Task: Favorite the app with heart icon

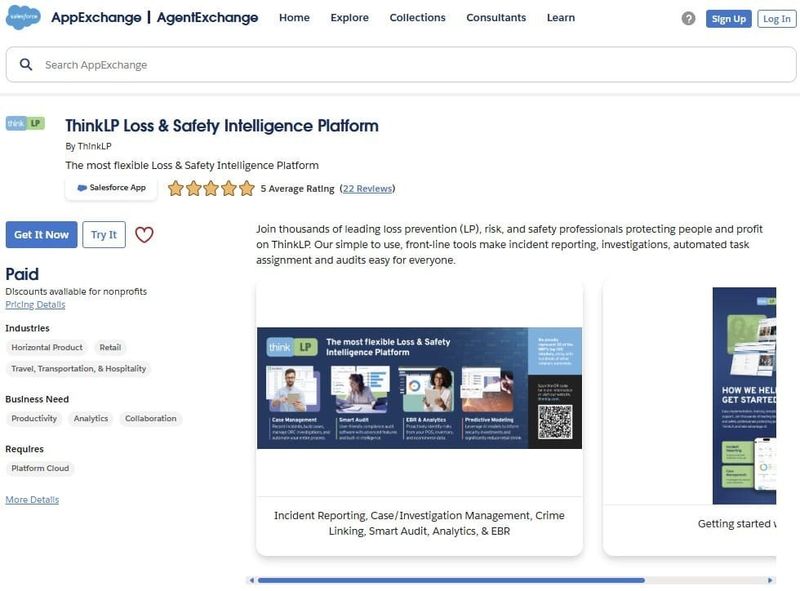Action: (x=144, y=235)
